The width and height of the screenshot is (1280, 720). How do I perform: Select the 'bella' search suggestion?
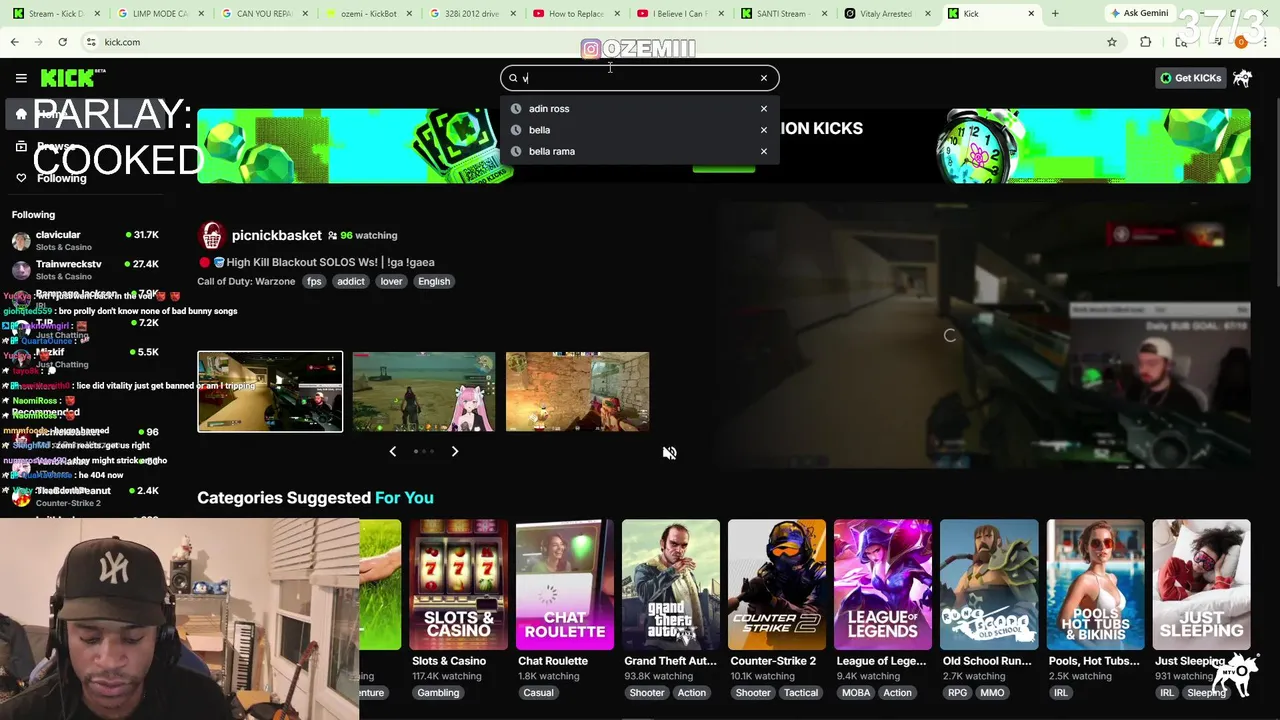coord(539,130)
